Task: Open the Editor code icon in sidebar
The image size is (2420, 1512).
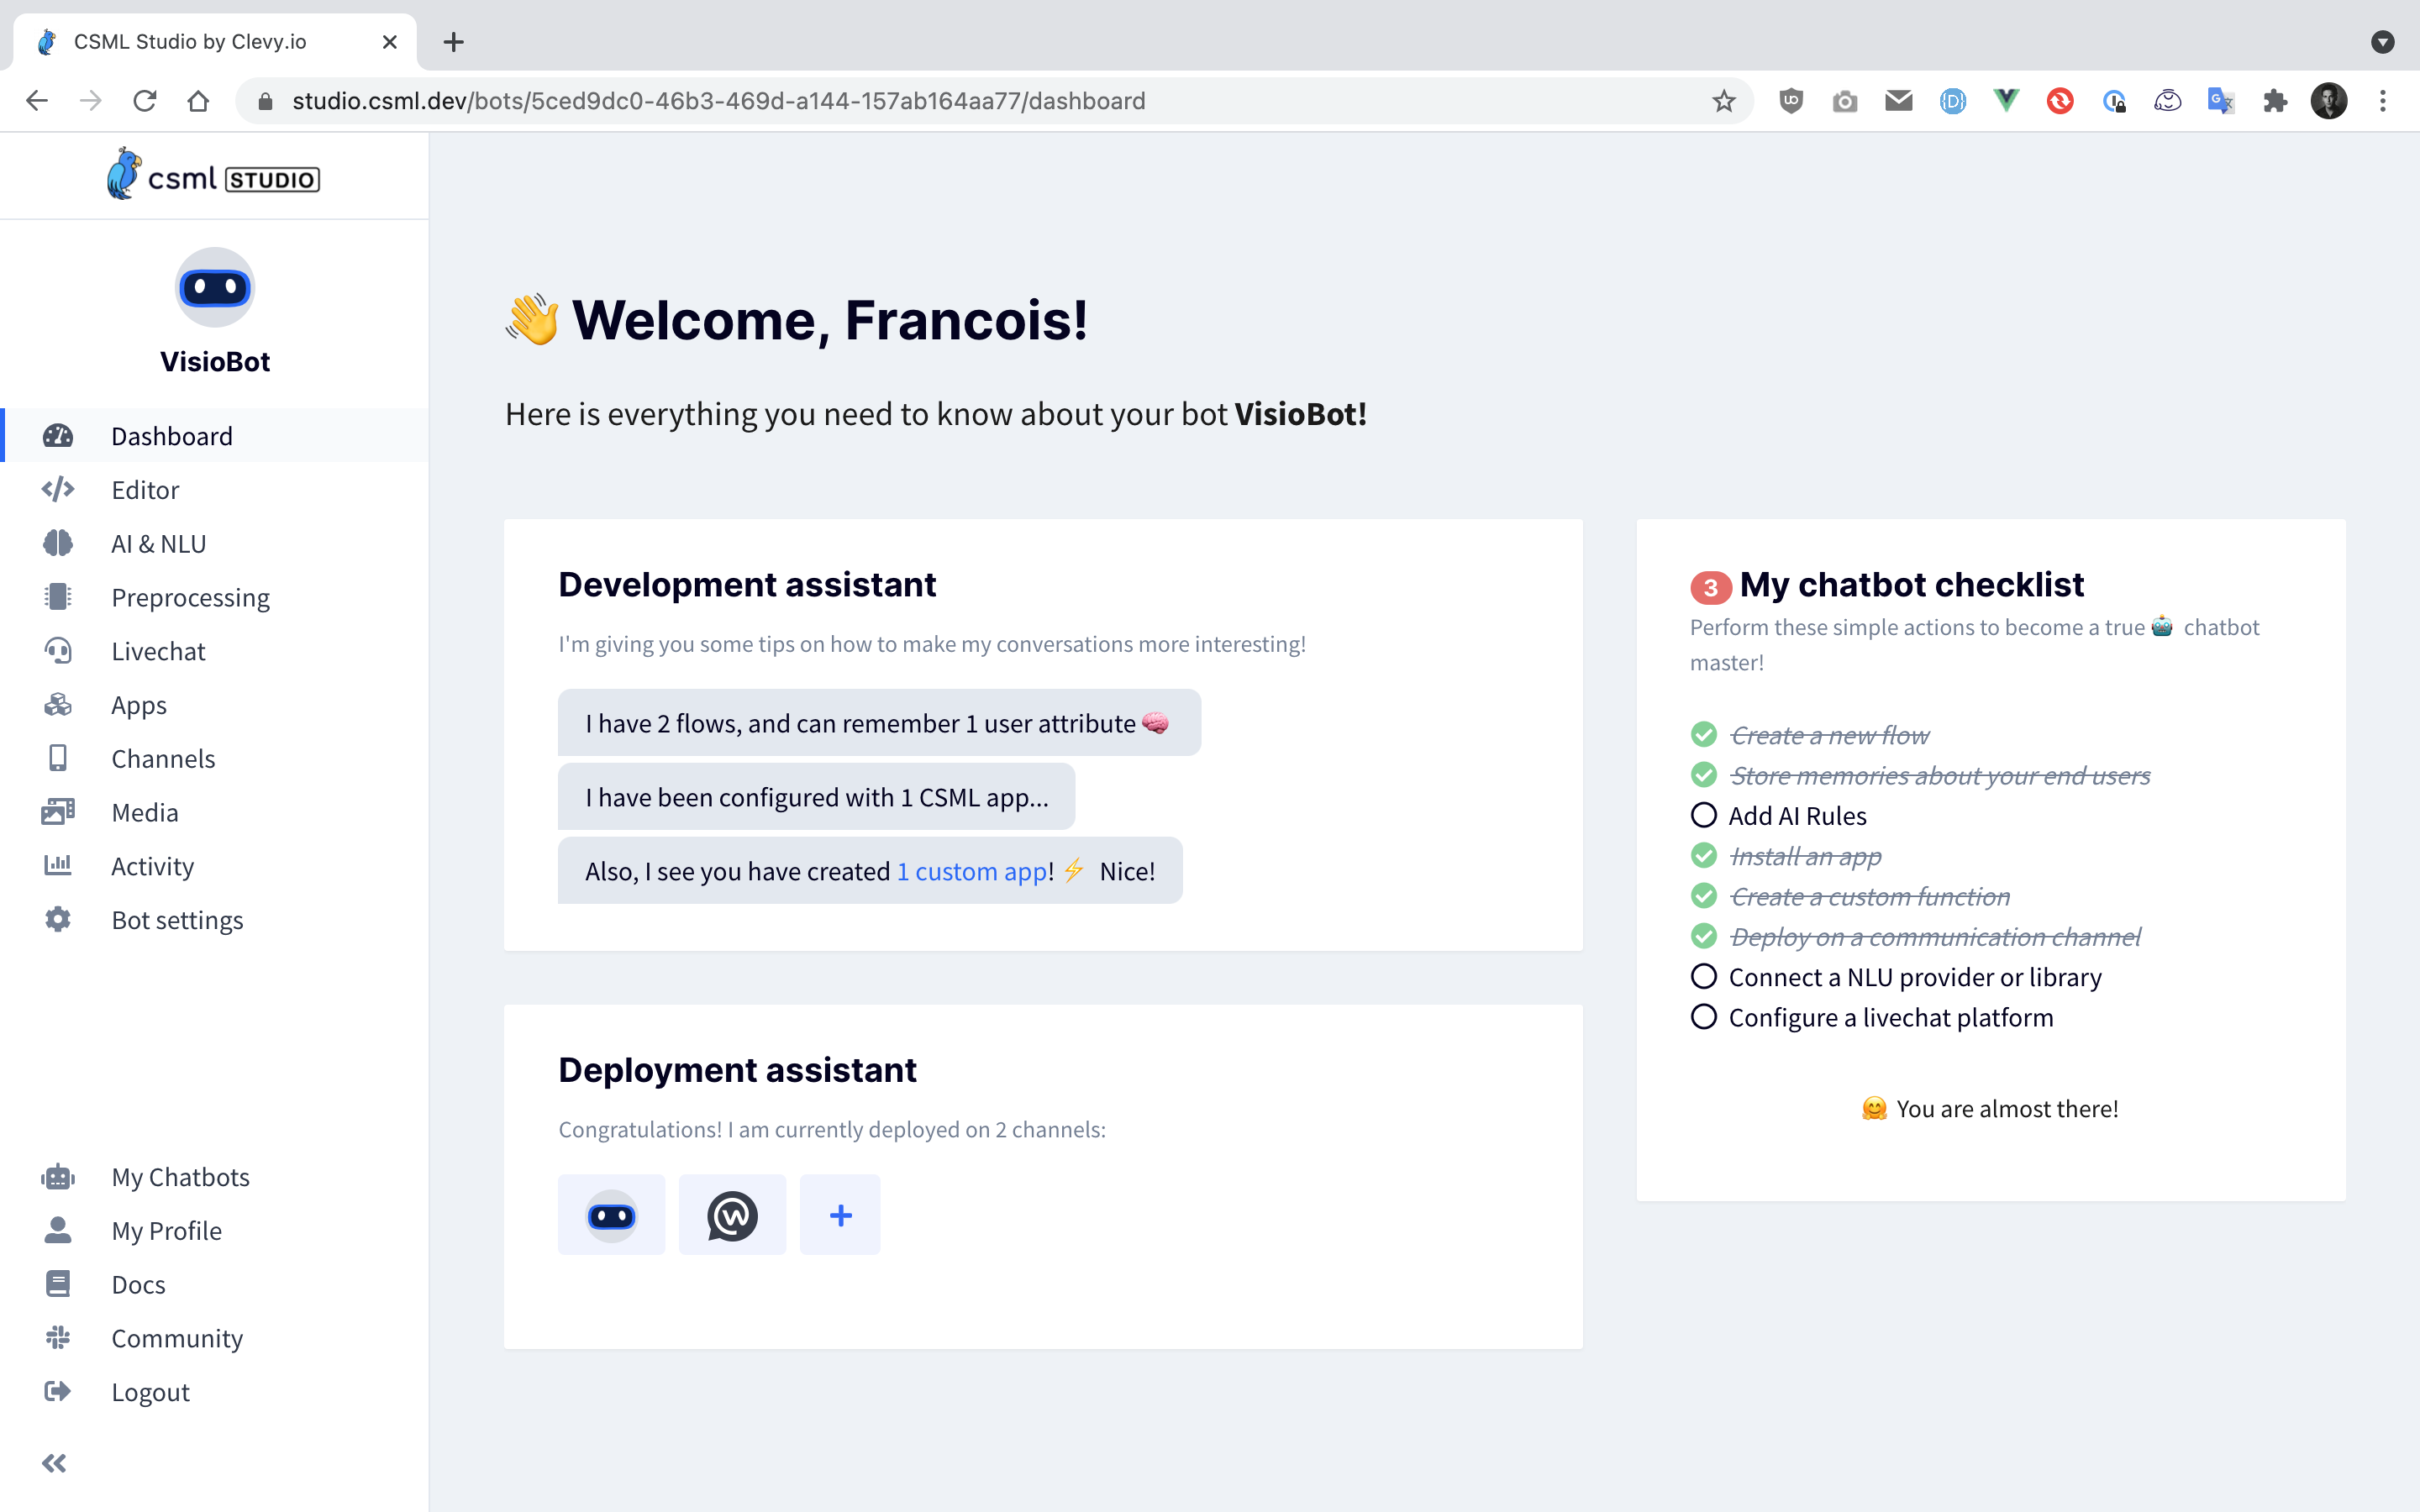Action: [x=58, y=489]
